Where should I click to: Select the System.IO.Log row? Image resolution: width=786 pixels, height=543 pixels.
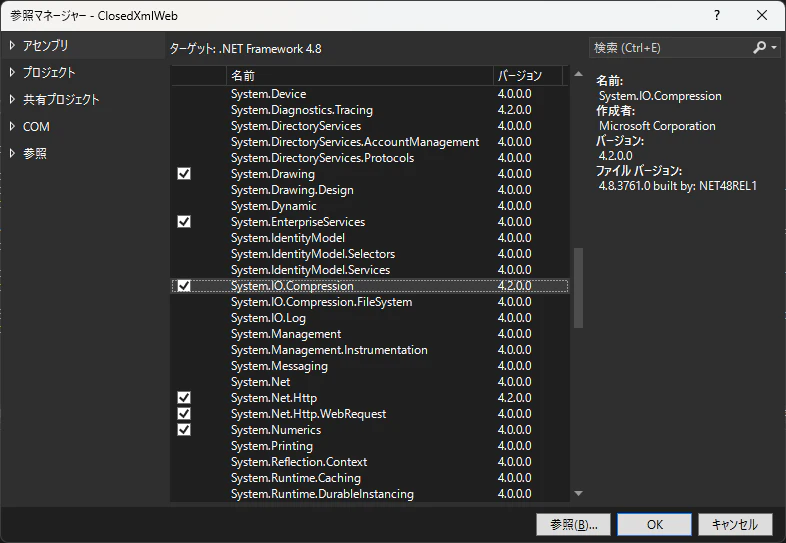(x=370, y=318)
